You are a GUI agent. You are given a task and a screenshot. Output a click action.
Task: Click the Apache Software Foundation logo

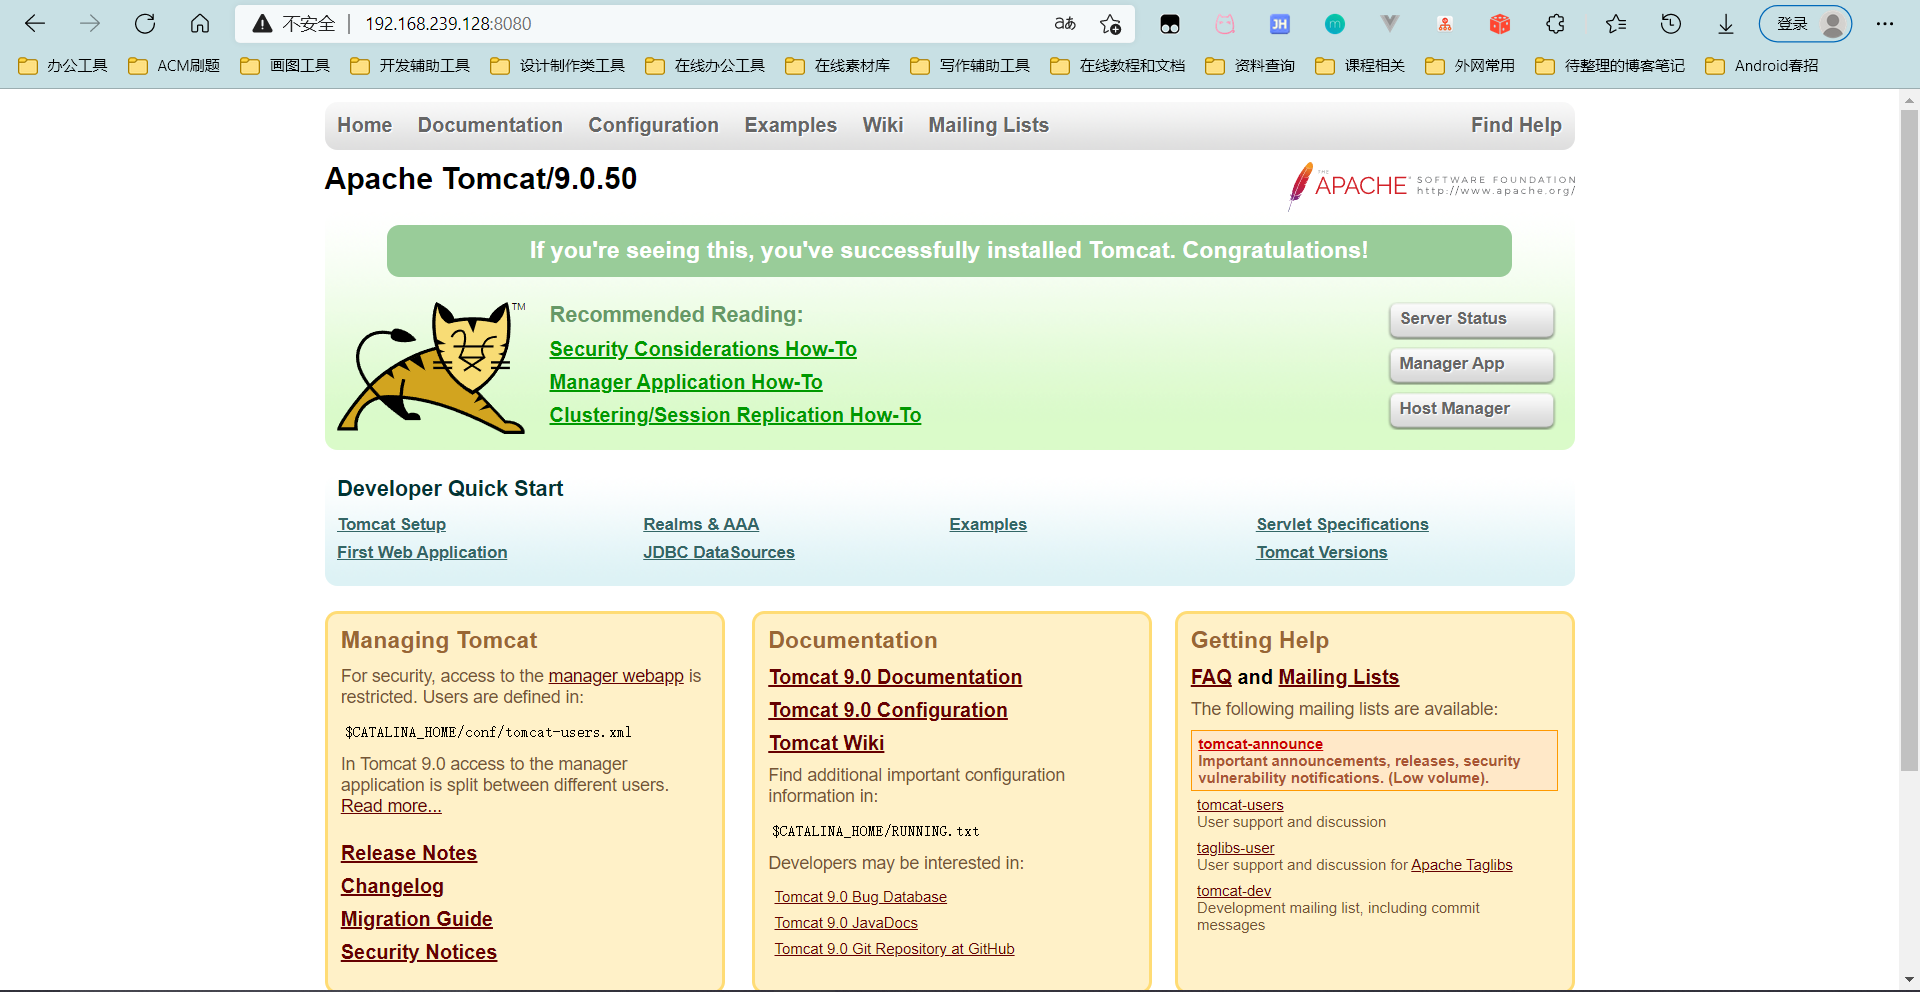1431,186
